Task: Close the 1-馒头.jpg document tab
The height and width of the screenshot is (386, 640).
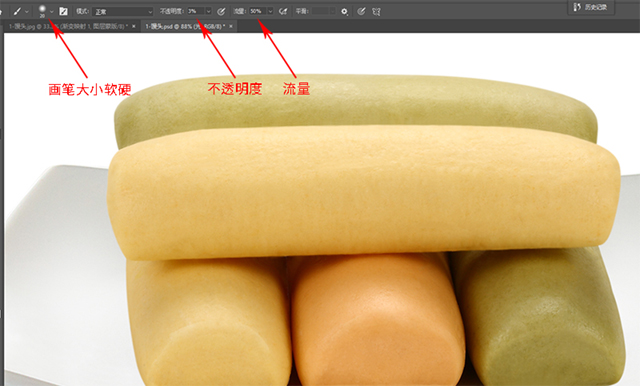Action: tap(134, 26)
